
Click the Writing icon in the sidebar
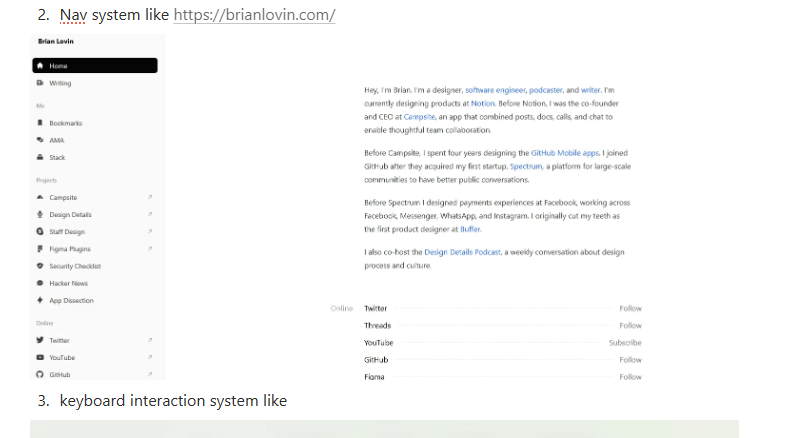[x=40, y=83]
